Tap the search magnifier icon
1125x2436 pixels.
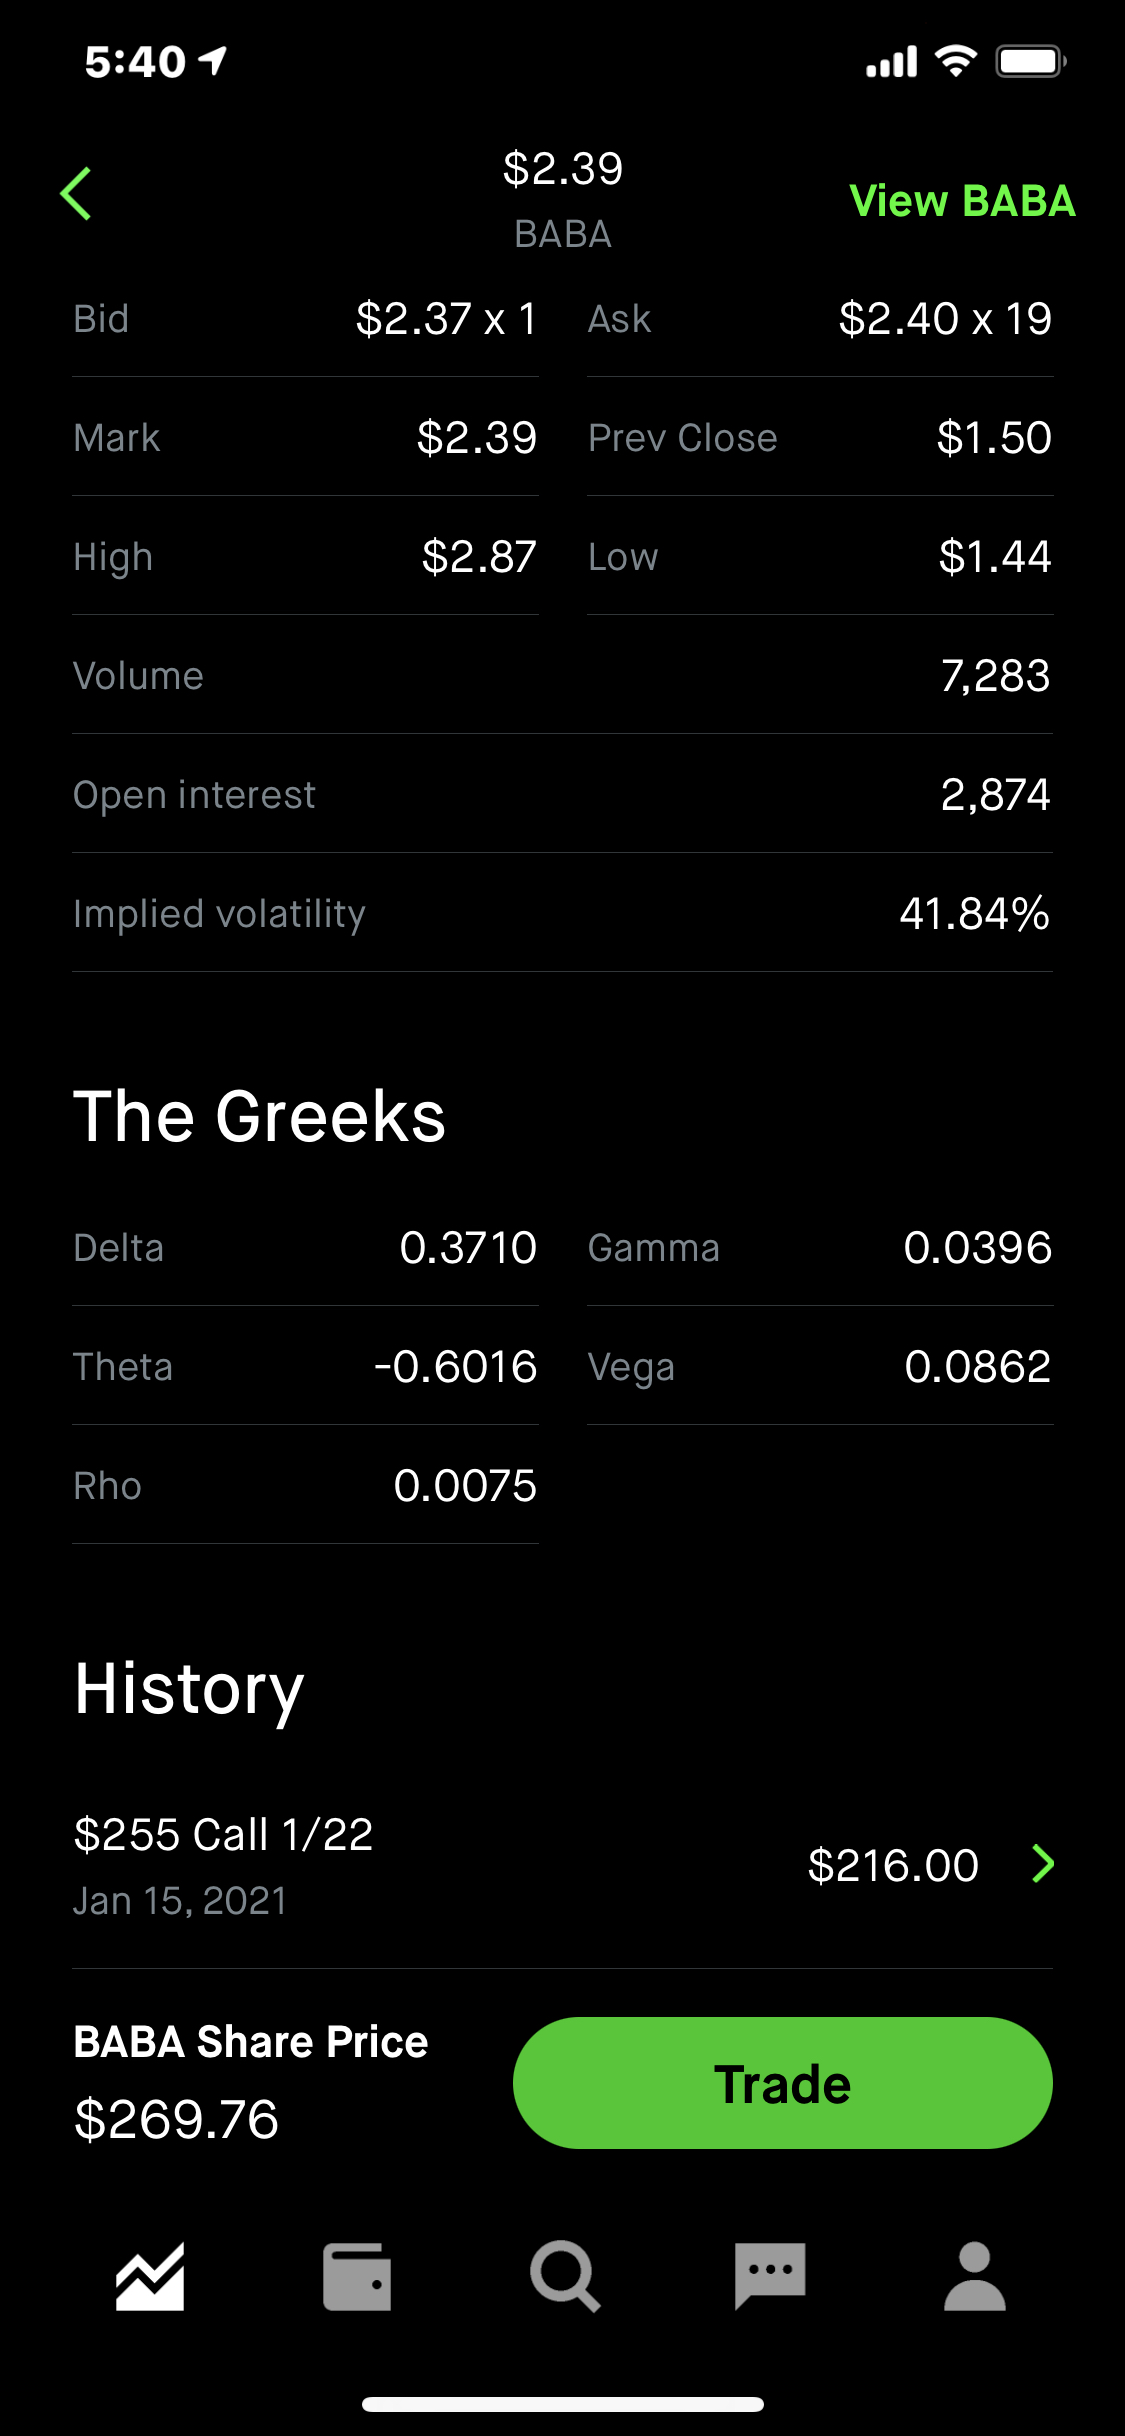pos(565,2277)
